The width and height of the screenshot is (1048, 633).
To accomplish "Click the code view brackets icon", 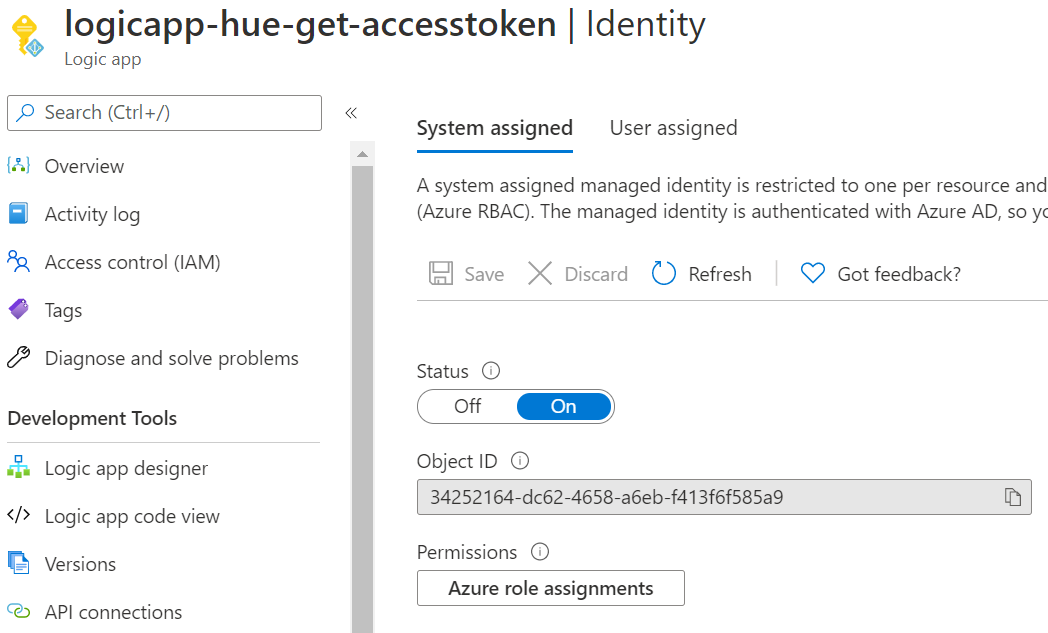I will (19, 515).
